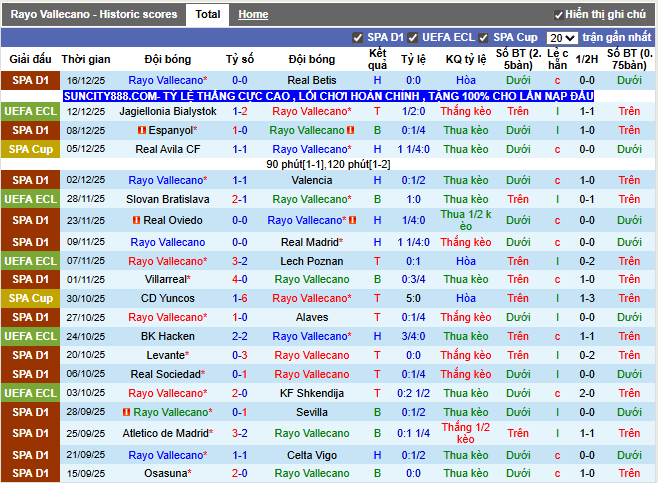The image size is (658, 483).
Task: Click red card icon after Rayo Vallecano on 23/11/25
Action: coord(352,220)
